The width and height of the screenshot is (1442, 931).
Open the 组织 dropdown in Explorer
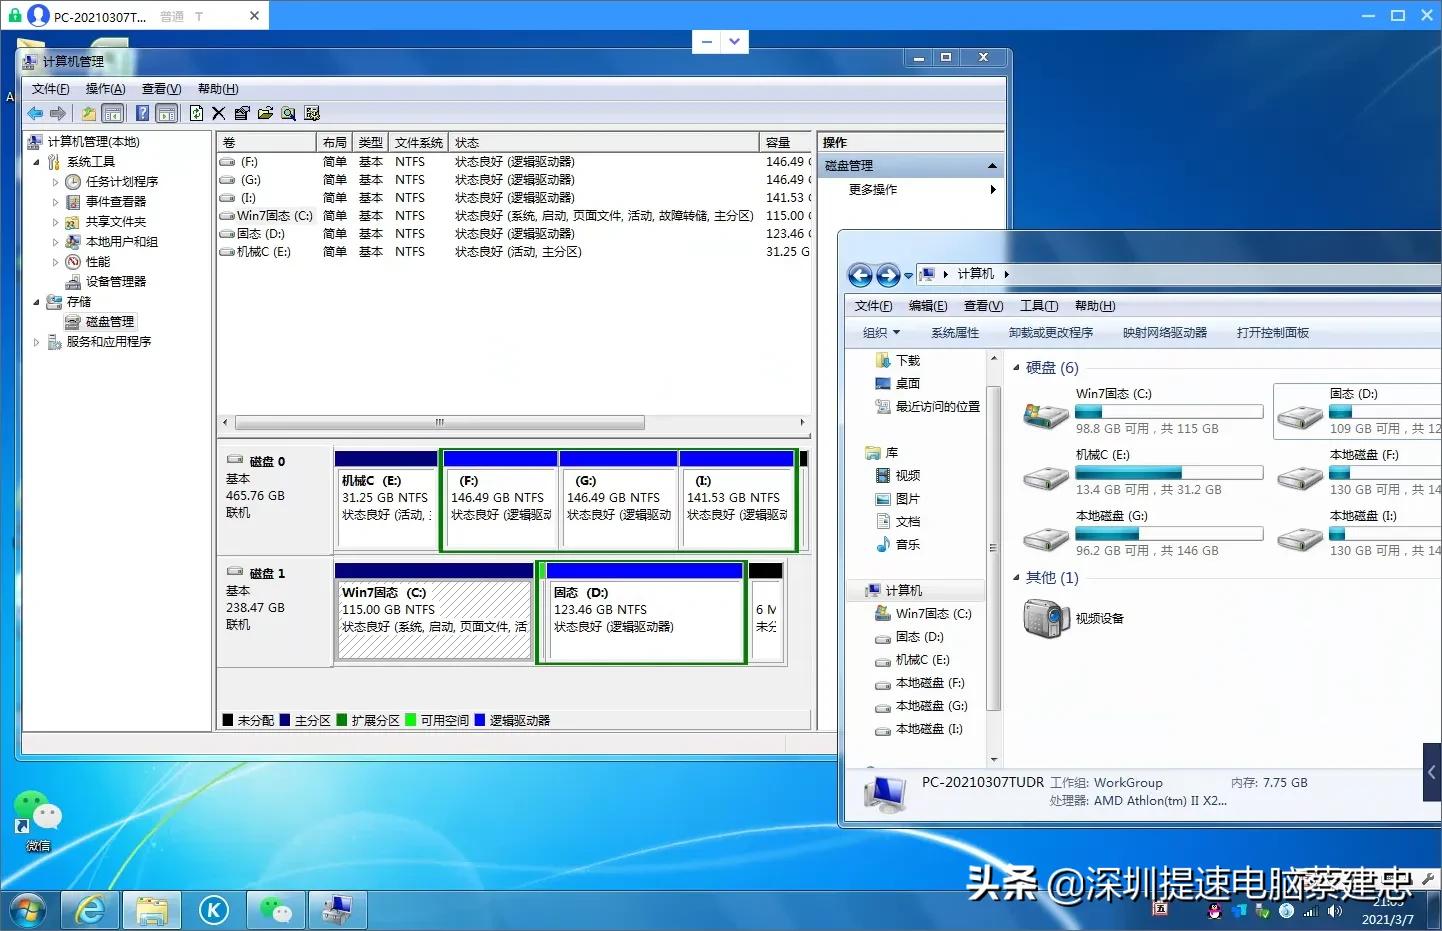[x=881, y=333]
